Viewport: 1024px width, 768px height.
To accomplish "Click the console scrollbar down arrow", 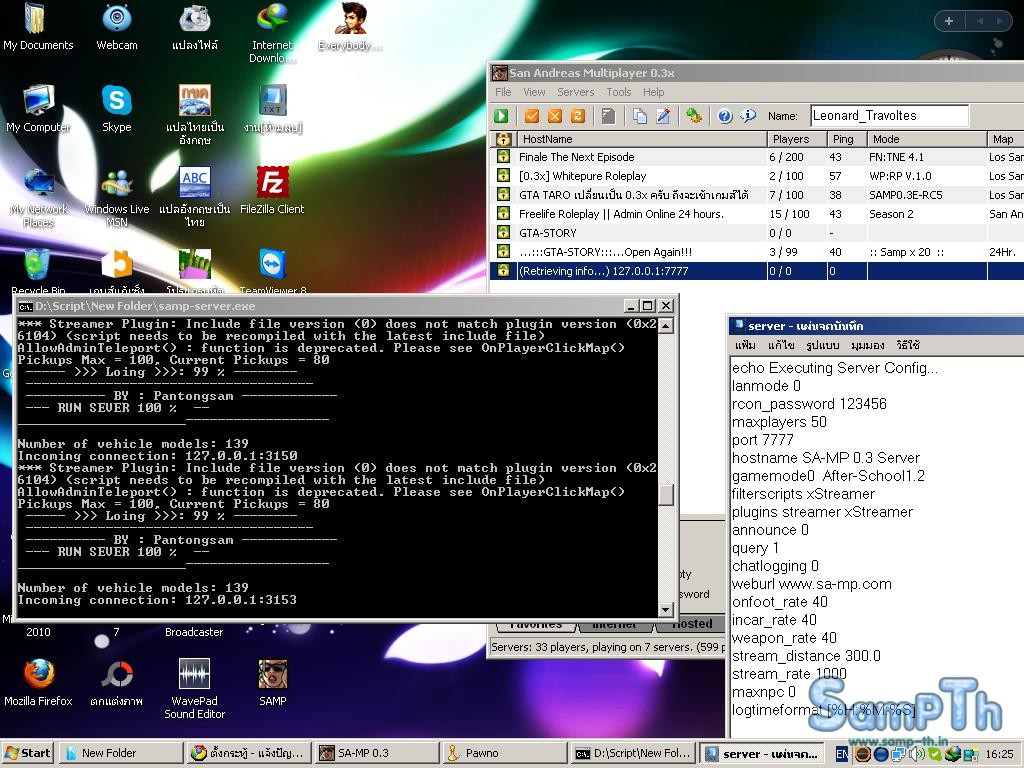I will click(x=666, y=609).
